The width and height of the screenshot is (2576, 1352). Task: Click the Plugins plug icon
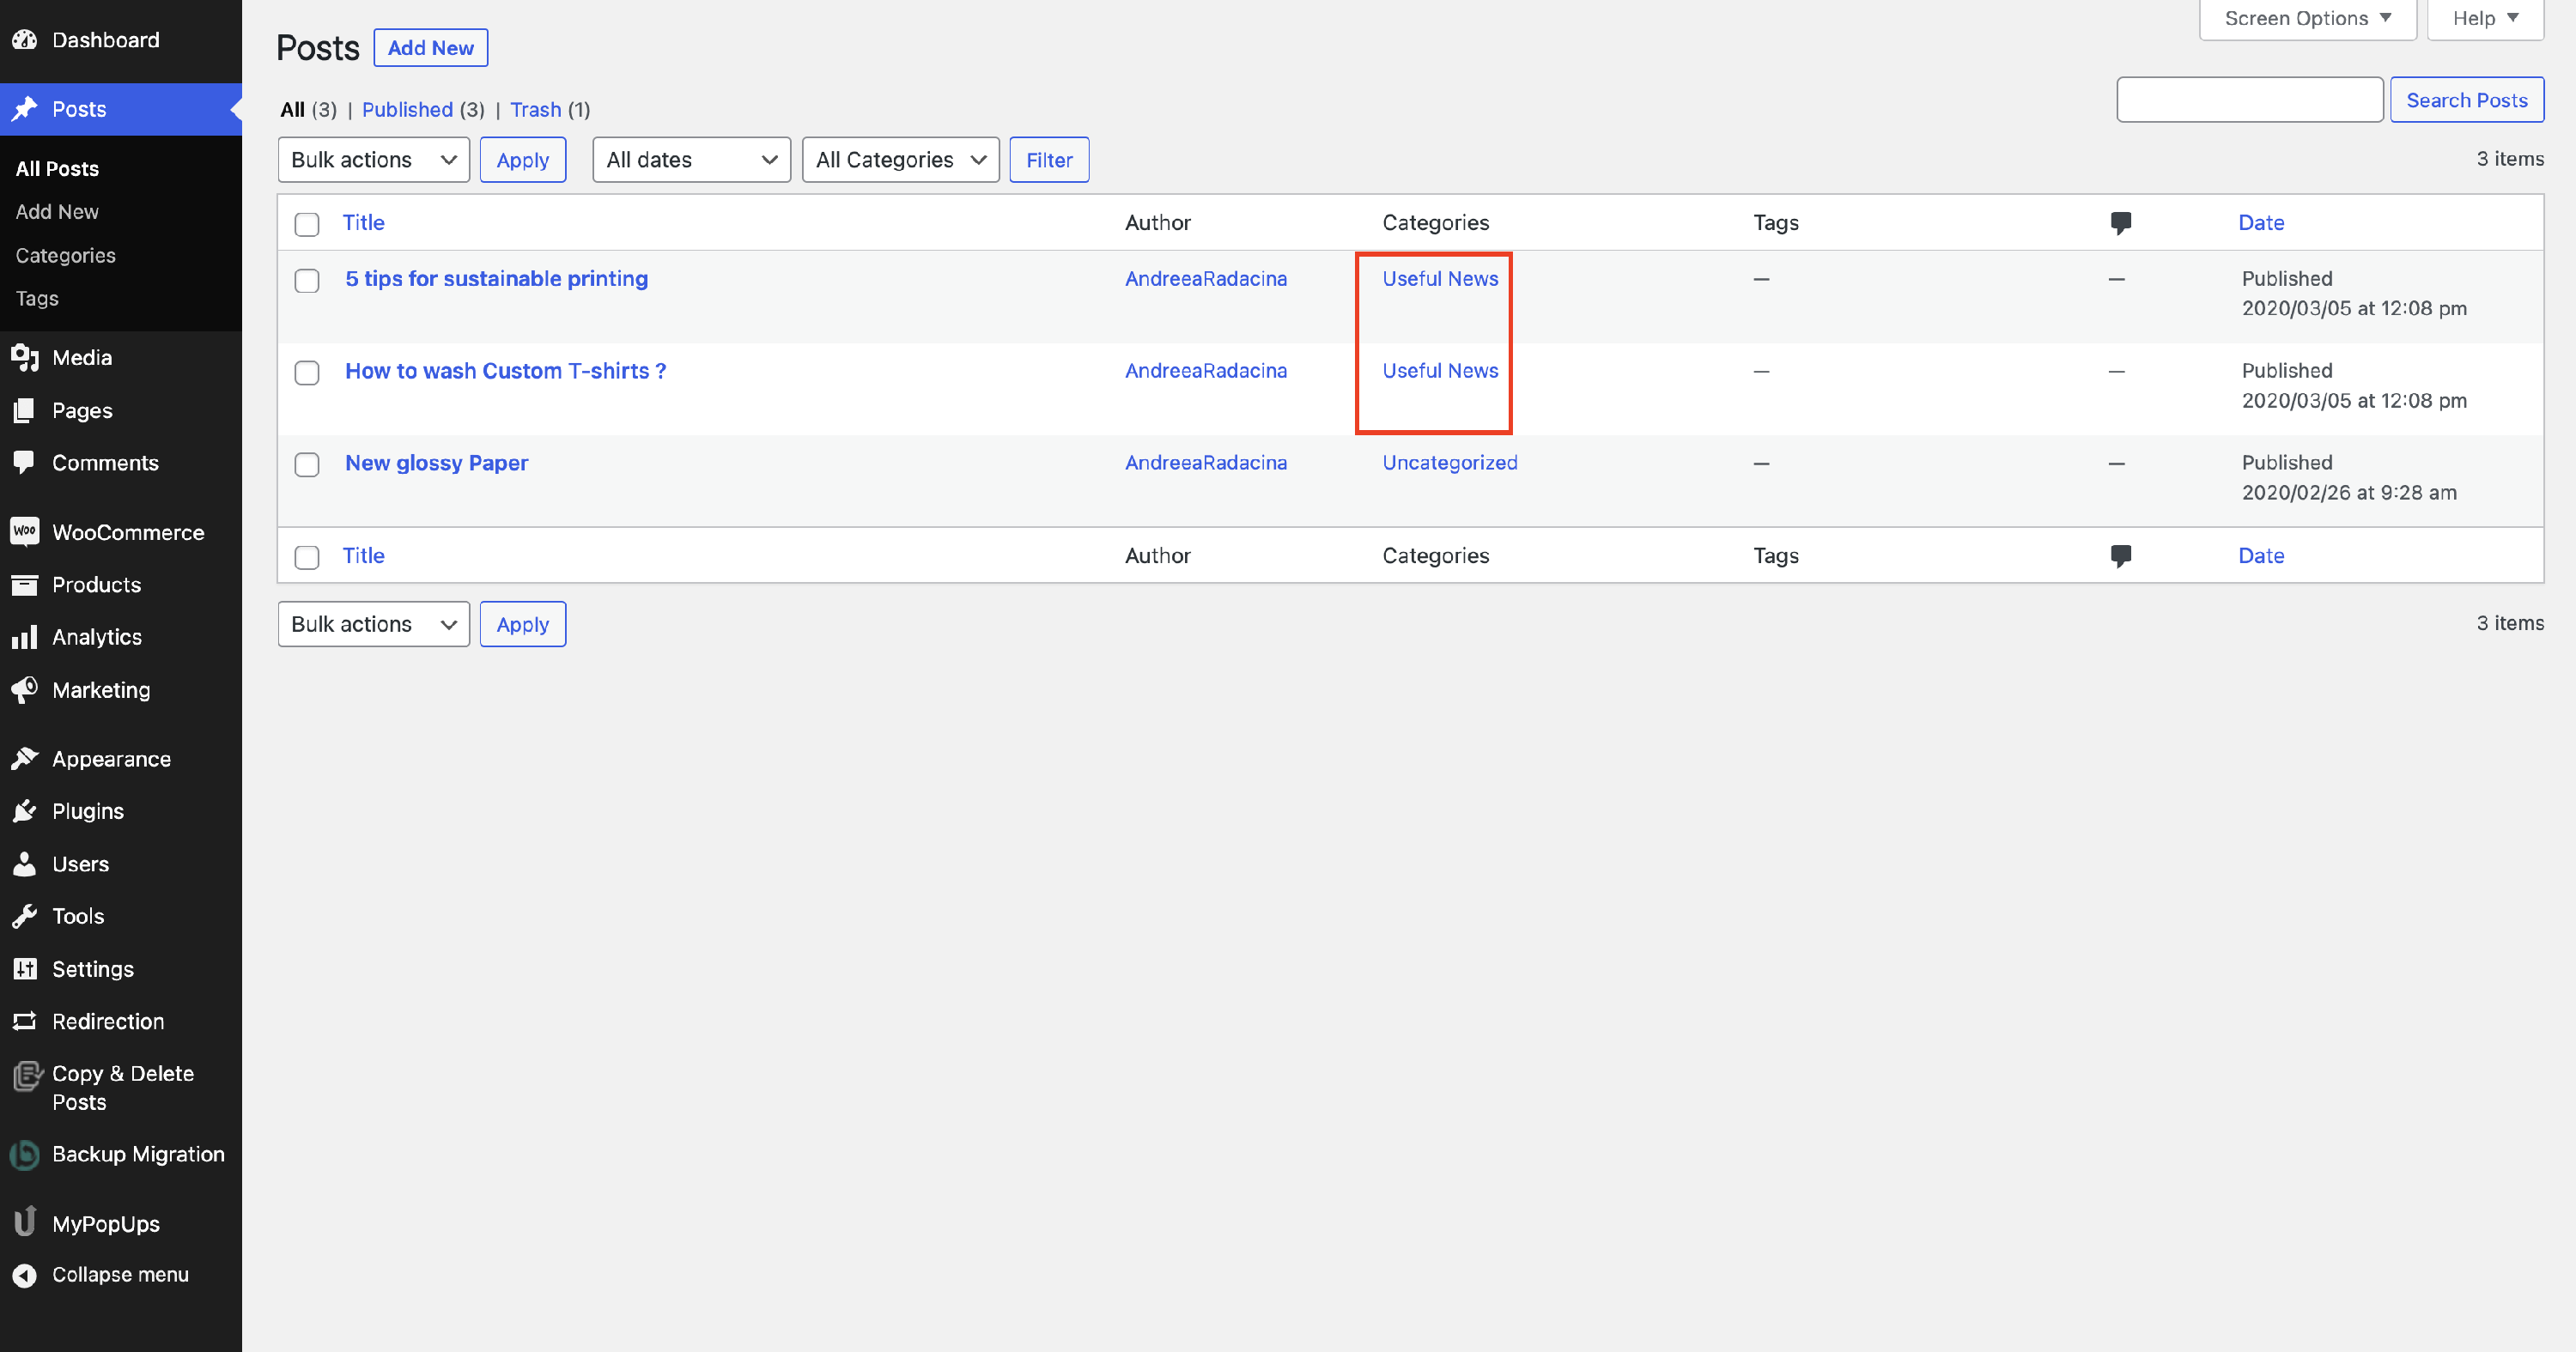point(25,811)
